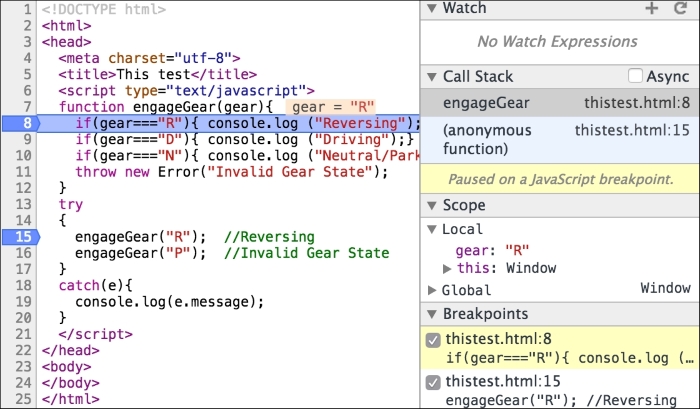Viewport: 700px width, 409px height.
Task: Click the "Paused on a JavaScript breakpoint" message
Action: 560,179
